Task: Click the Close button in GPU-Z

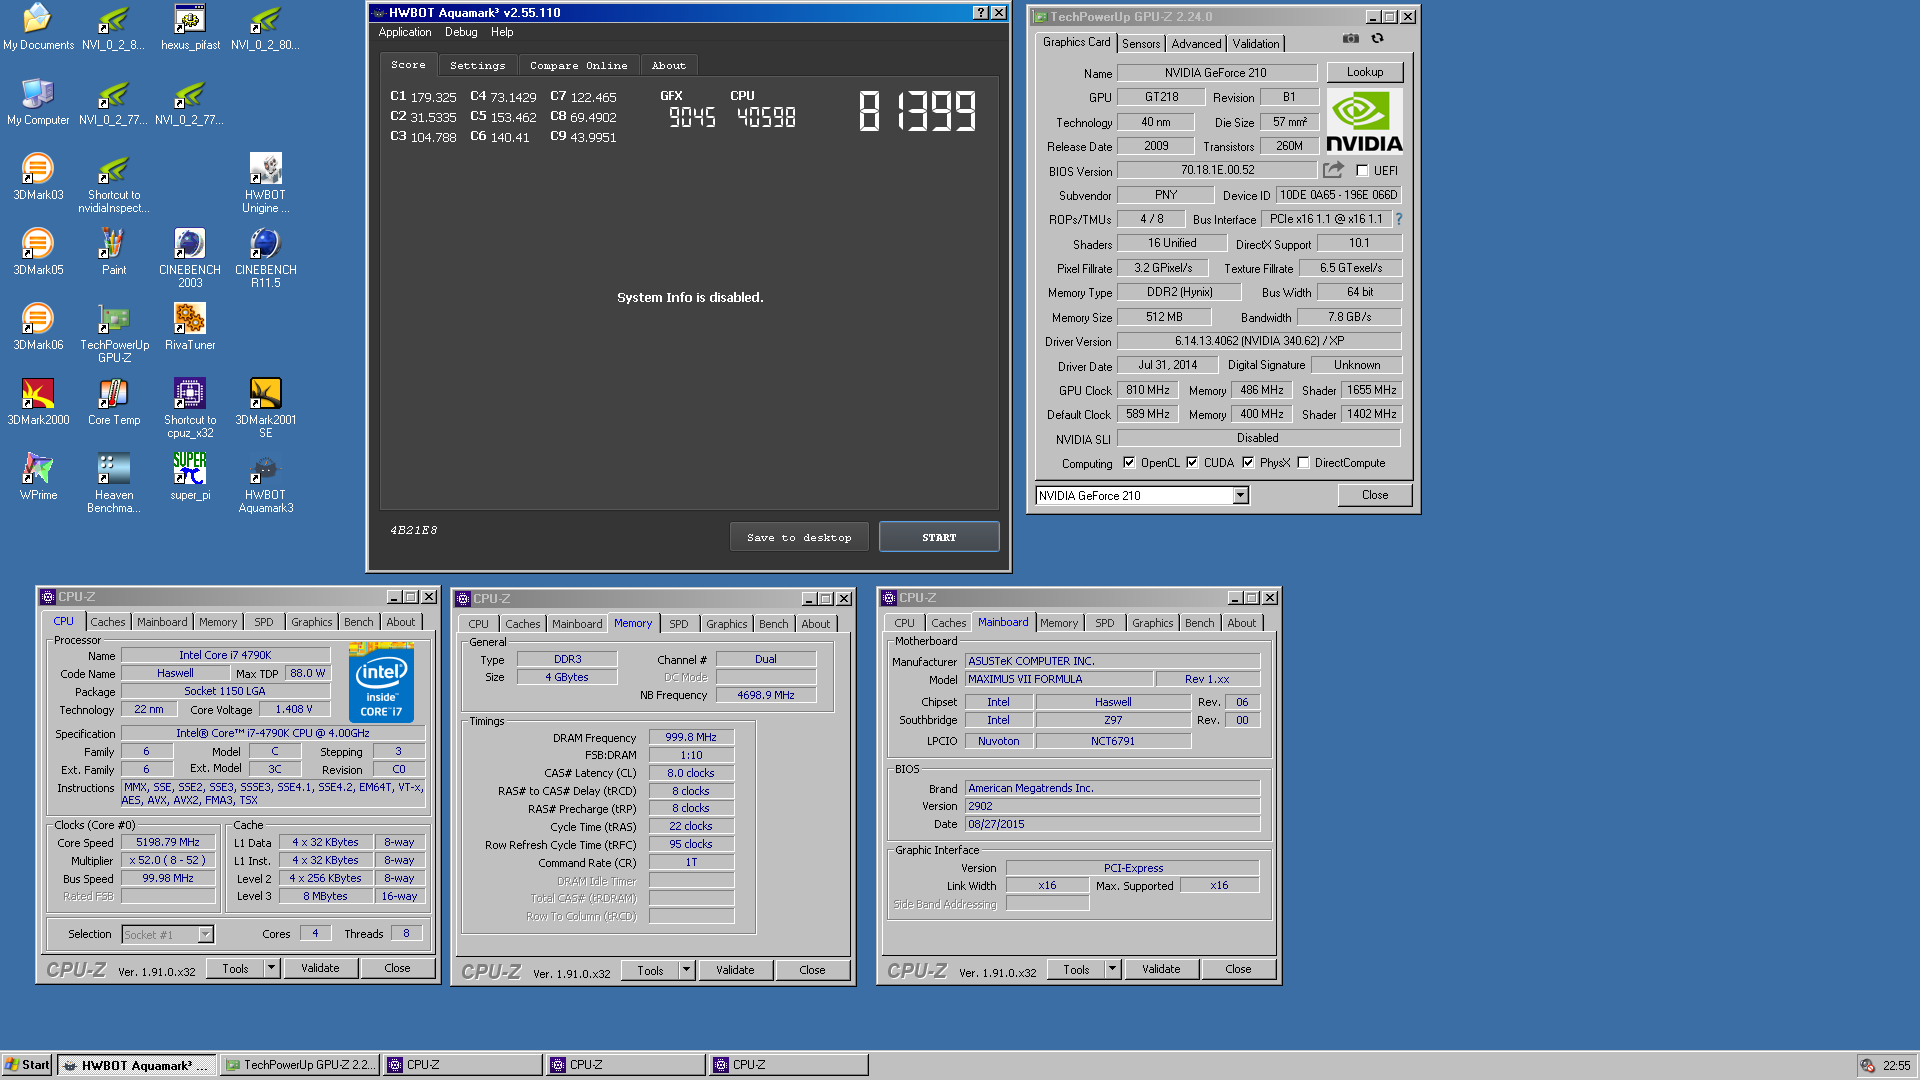Action: [1375, 495]
